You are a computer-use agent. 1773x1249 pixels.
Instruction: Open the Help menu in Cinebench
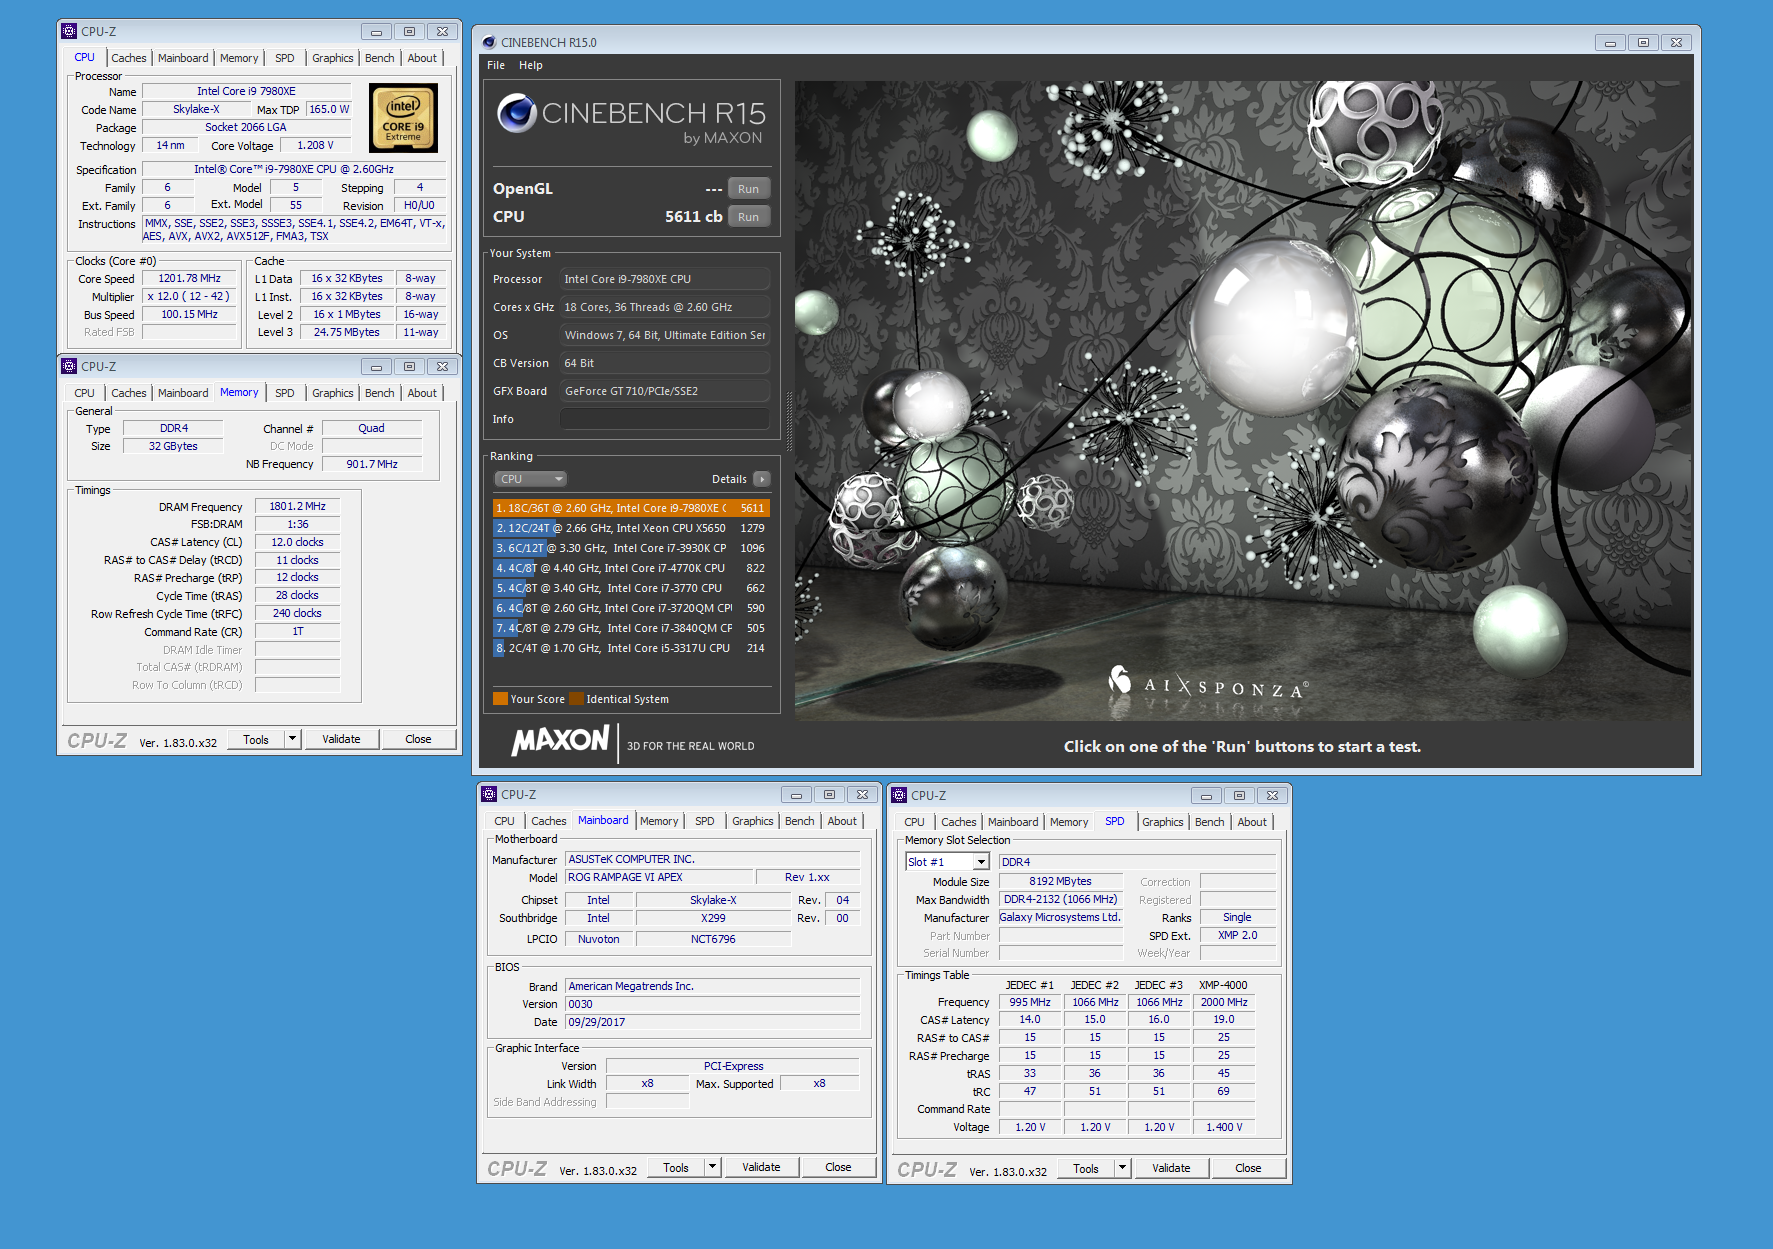click(531, 65)
